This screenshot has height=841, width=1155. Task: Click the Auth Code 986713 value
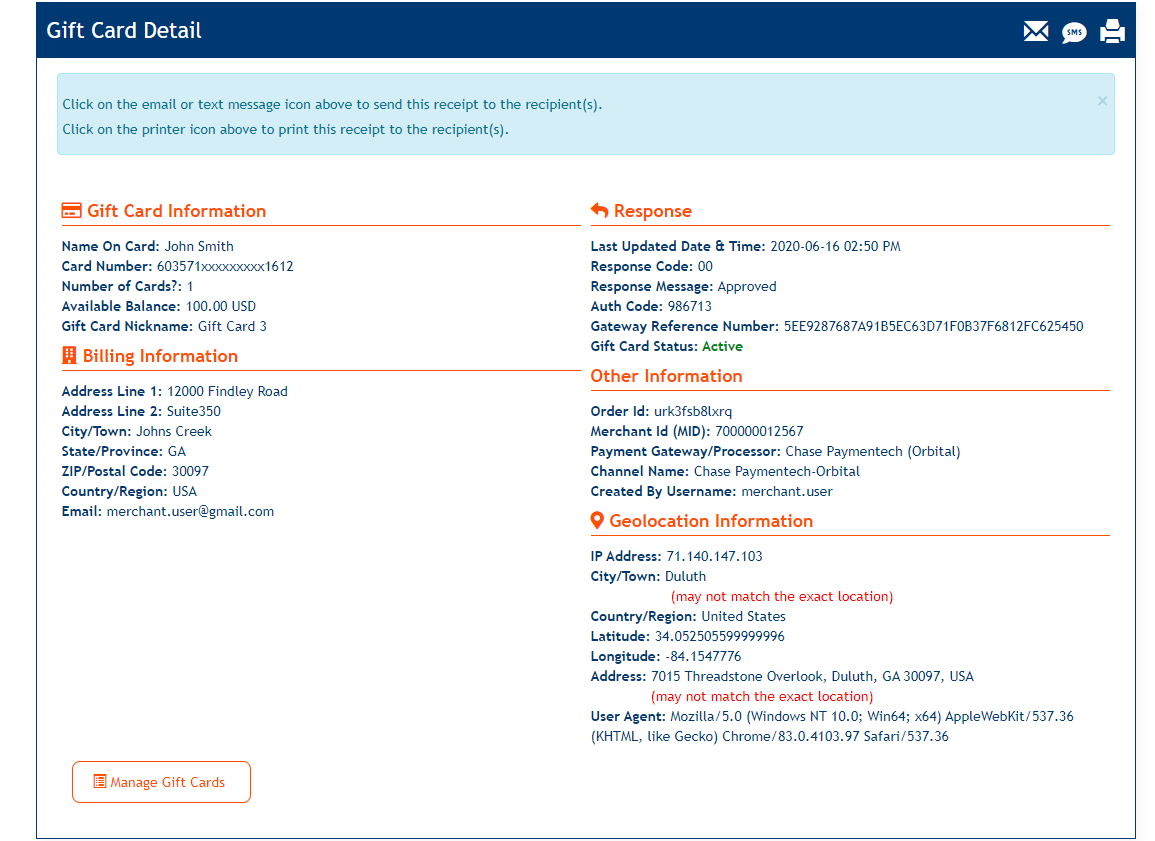[689, 306]
